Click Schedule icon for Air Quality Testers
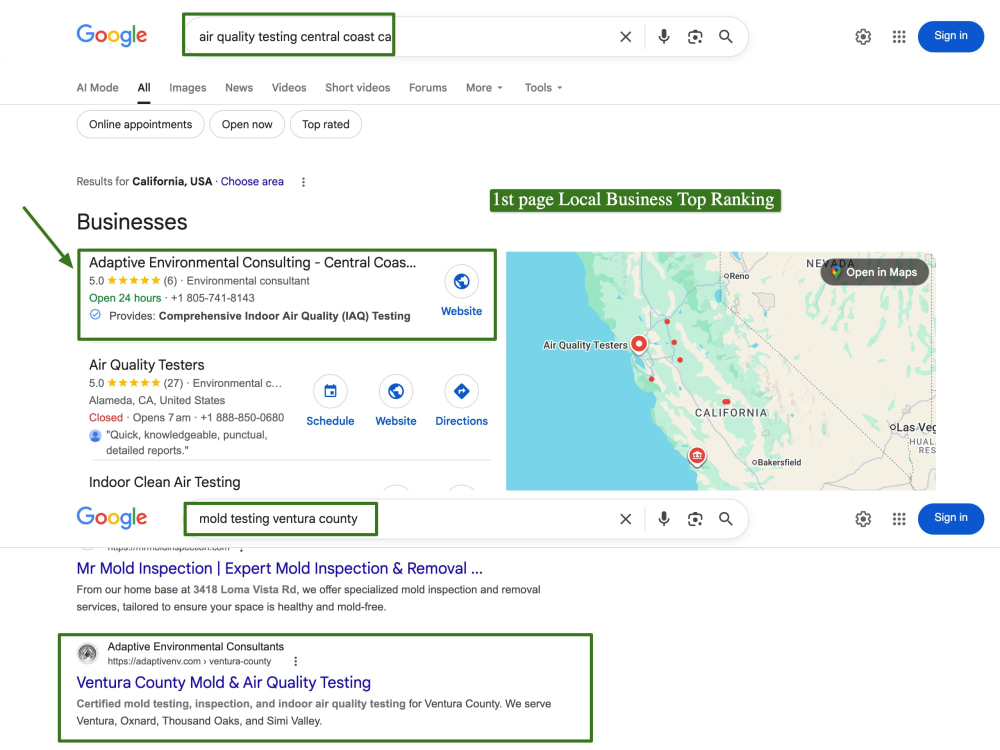The width and height of the screenshot is (1000, 750). click(x=330, y=391)
